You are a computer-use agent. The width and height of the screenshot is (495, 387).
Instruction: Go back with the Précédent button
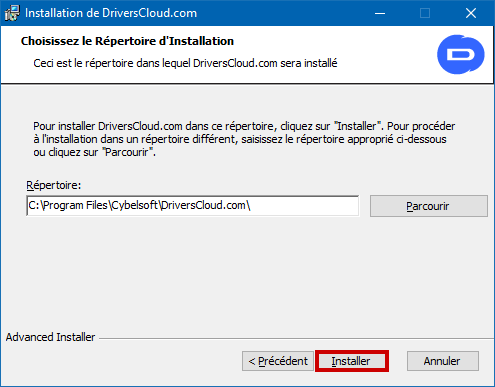pos(278,361)
